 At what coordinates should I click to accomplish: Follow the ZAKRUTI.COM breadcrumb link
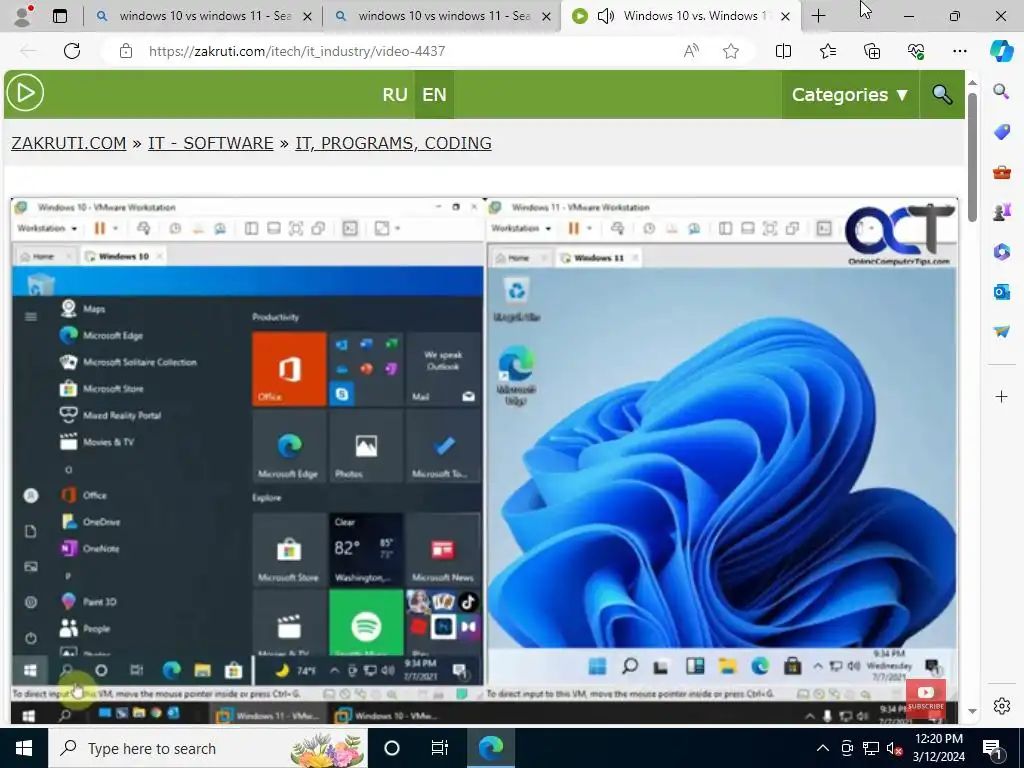click(69, 143)
